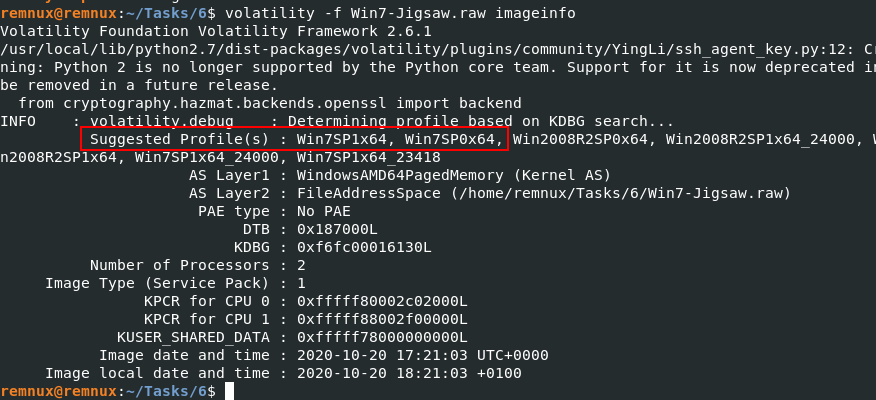Click the Win2008R2SP0x64 profile text

coord(580,139)
